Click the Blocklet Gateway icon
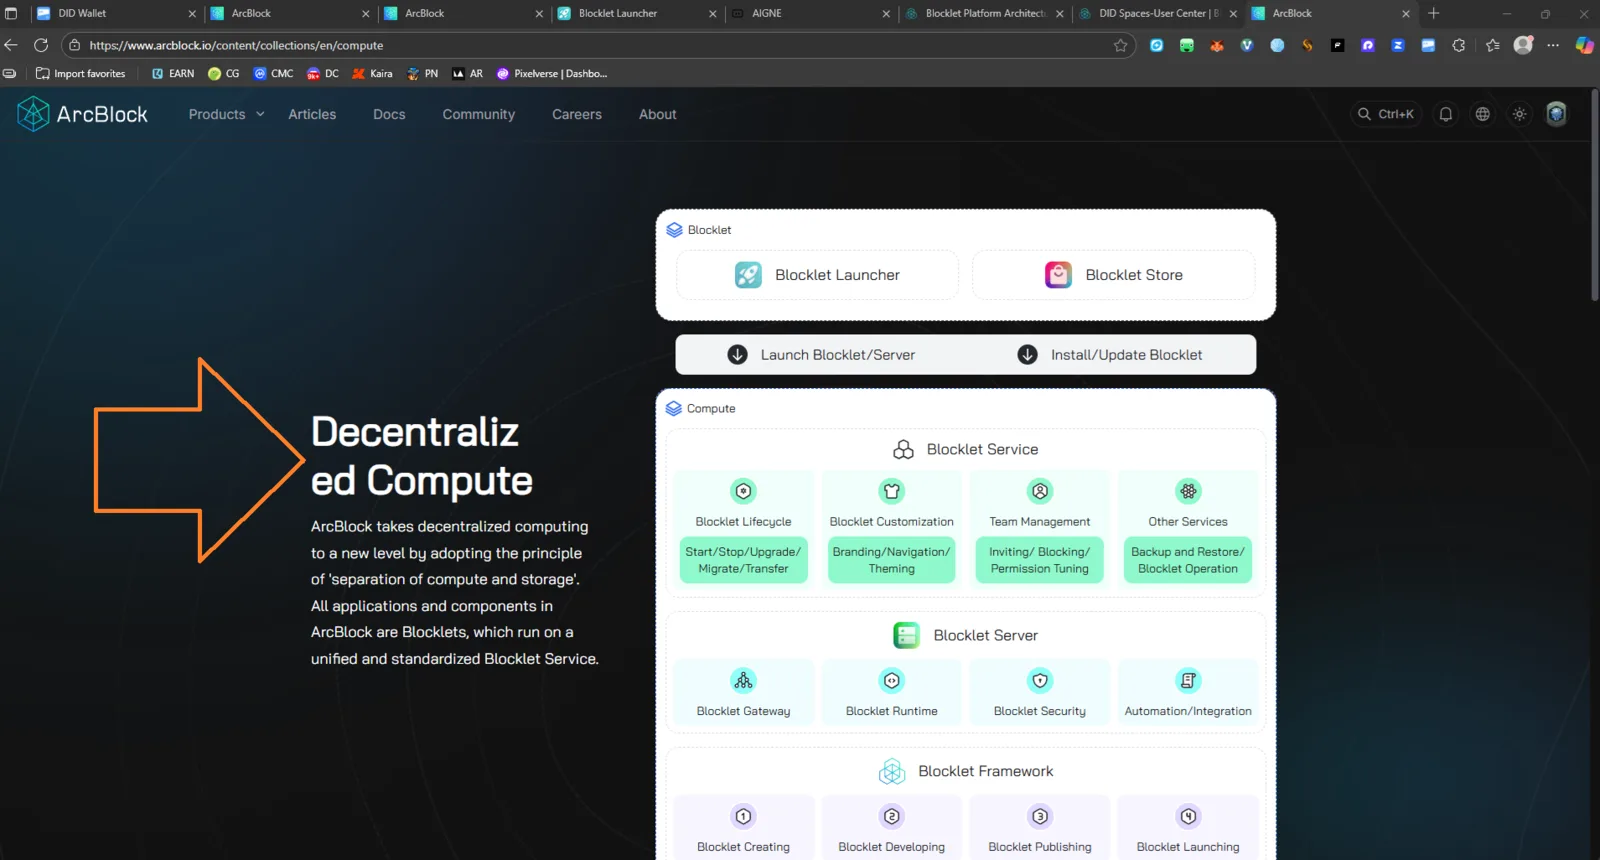The height and width of the screenshot is (860, 1600). coord(743,681)
